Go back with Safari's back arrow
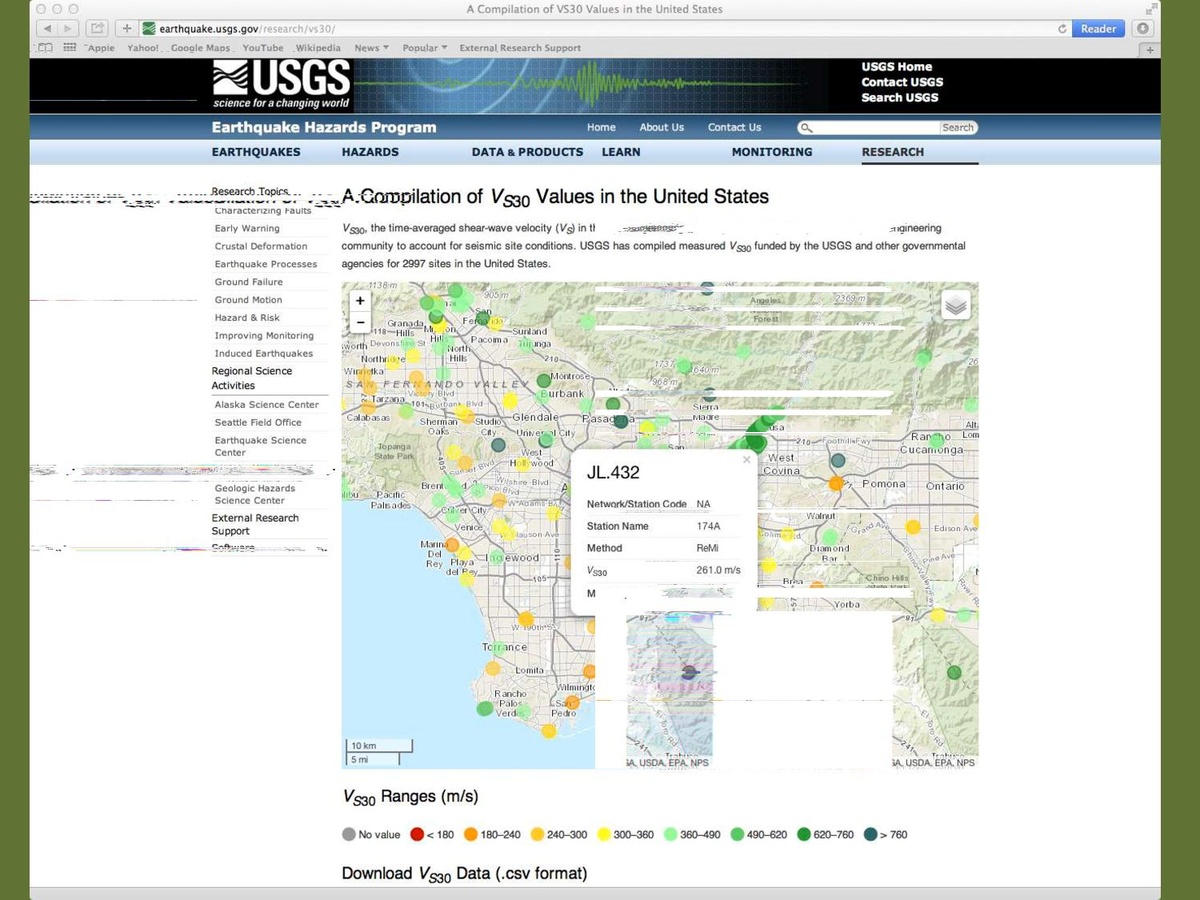The width and height of the screenshot is (1200, 900). [46, 29]
